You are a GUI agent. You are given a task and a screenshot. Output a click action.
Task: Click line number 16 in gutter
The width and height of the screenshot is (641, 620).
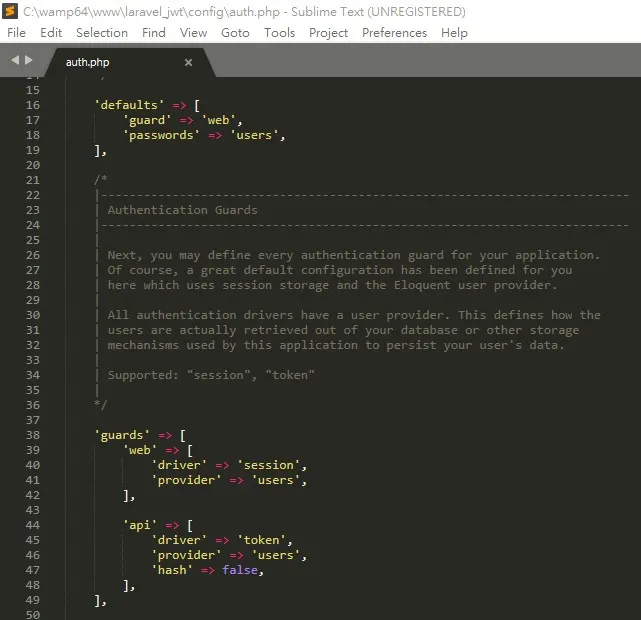[x=33, y=105]
